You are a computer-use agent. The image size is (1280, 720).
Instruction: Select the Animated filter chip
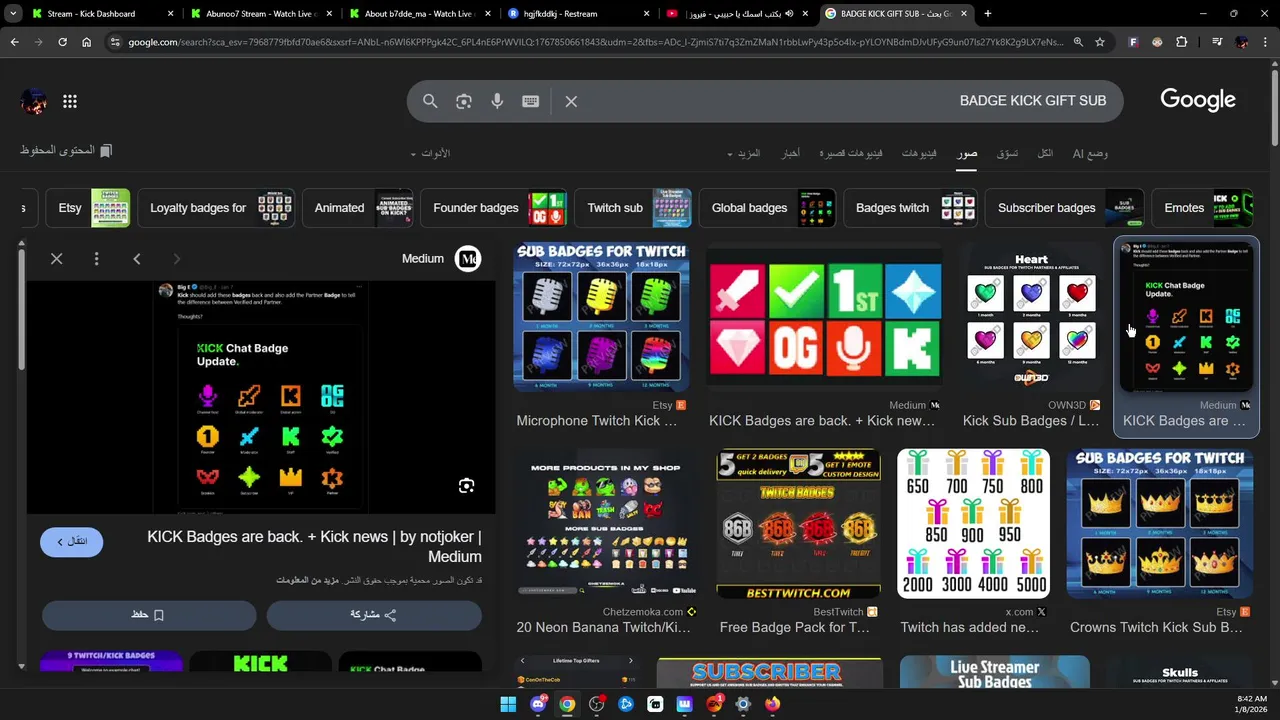click(x=358, y=208)
